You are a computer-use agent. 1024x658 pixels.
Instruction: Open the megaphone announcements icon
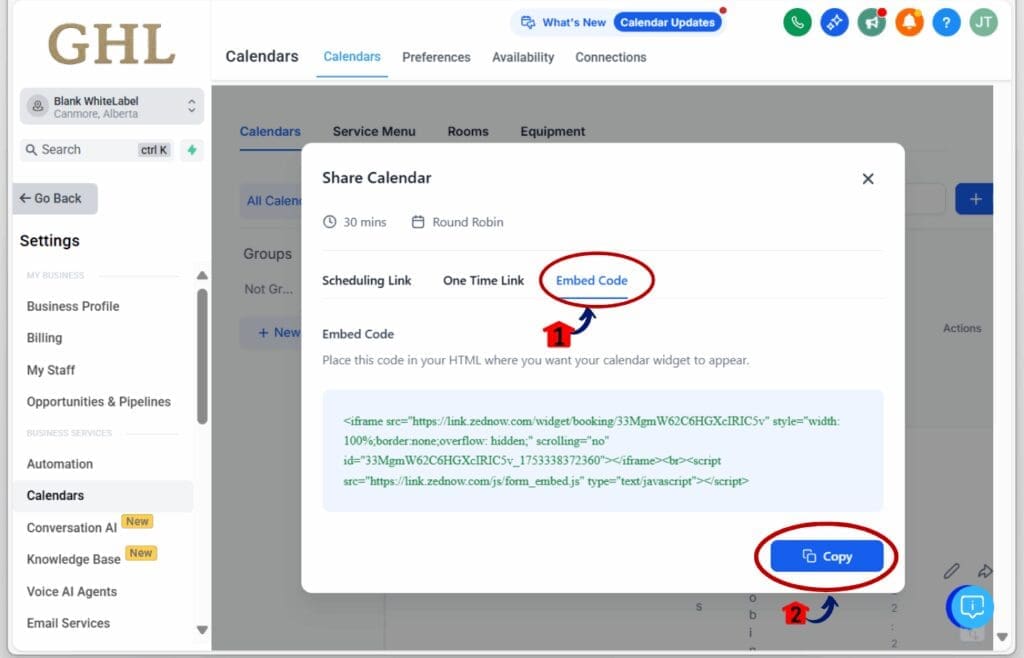(x=872, y=23)
